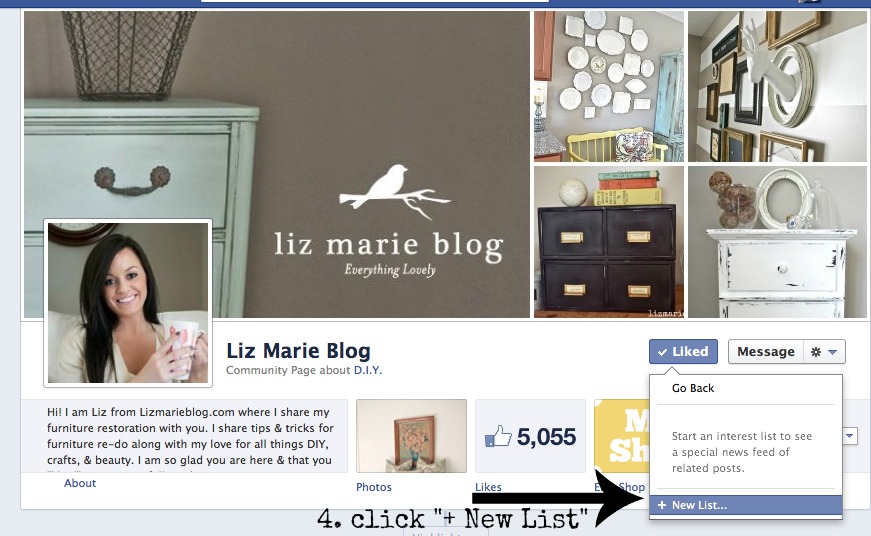The image size is (871, 536).
Task: Click the thumbs-up Likes icon
Action: tap(498, 437)
